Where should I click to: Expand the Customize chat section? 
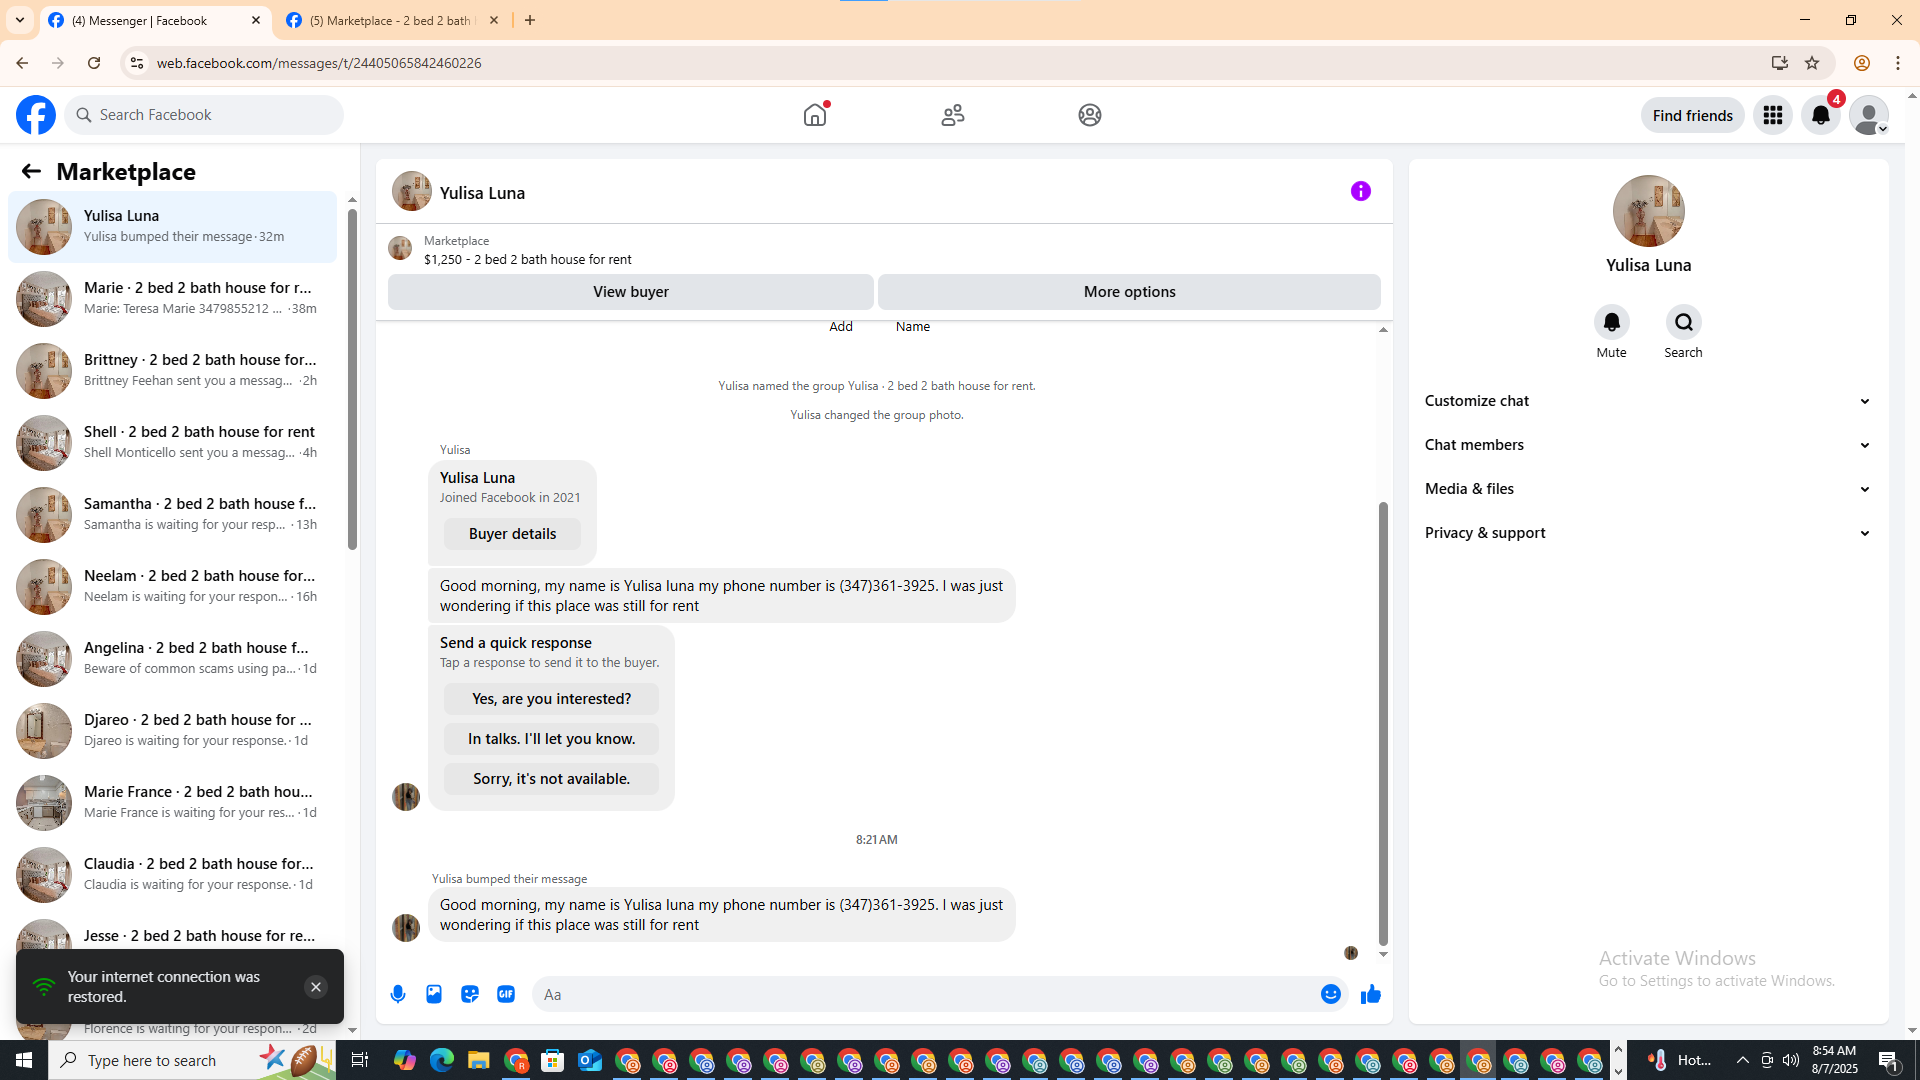pyautogui.click(x=1649, y=401)
